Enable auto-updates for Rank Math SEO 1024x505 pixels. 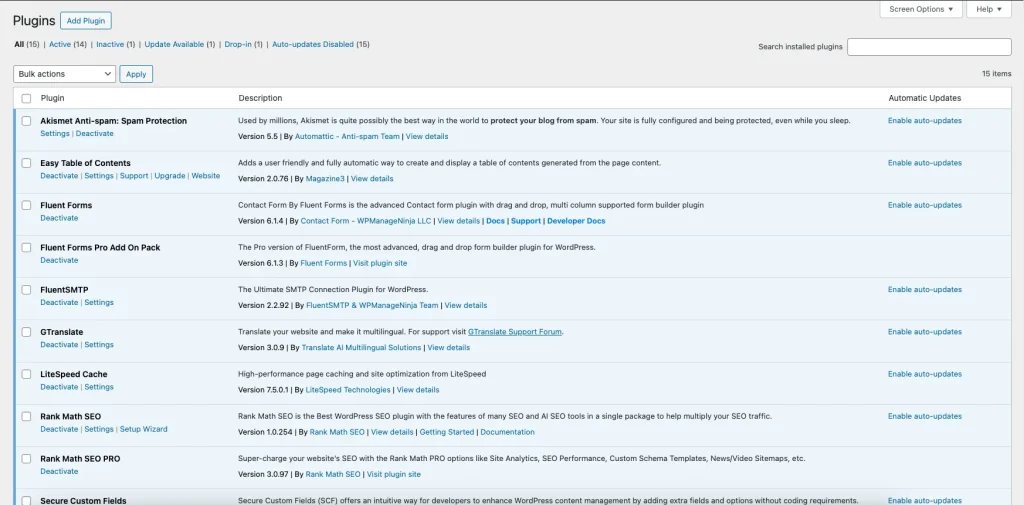[925, 416]
